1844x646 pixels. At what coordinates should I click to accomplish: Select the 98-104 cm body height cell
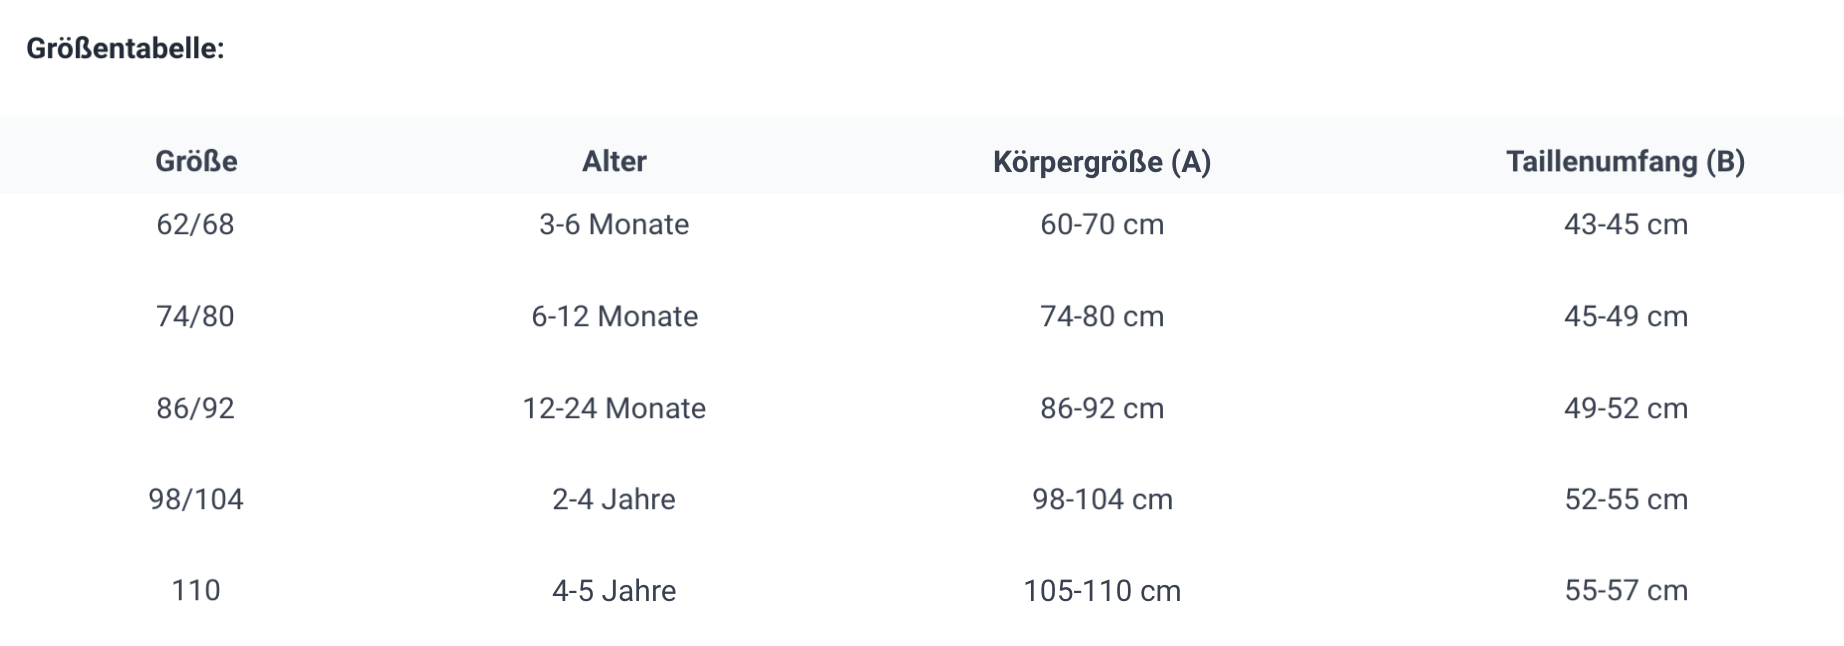pos(1102,499)
